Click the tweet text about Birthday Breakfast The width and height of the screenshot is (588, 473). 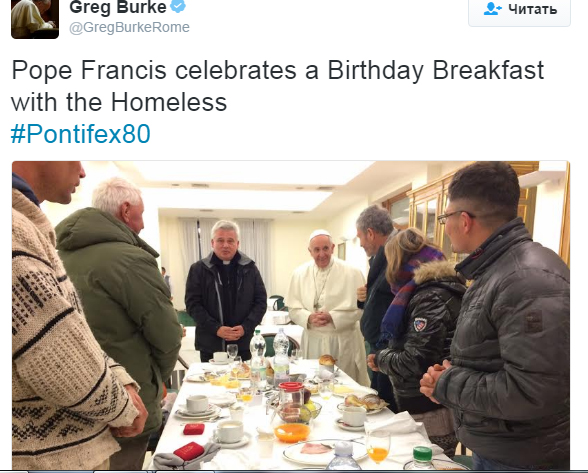[278, 86]
